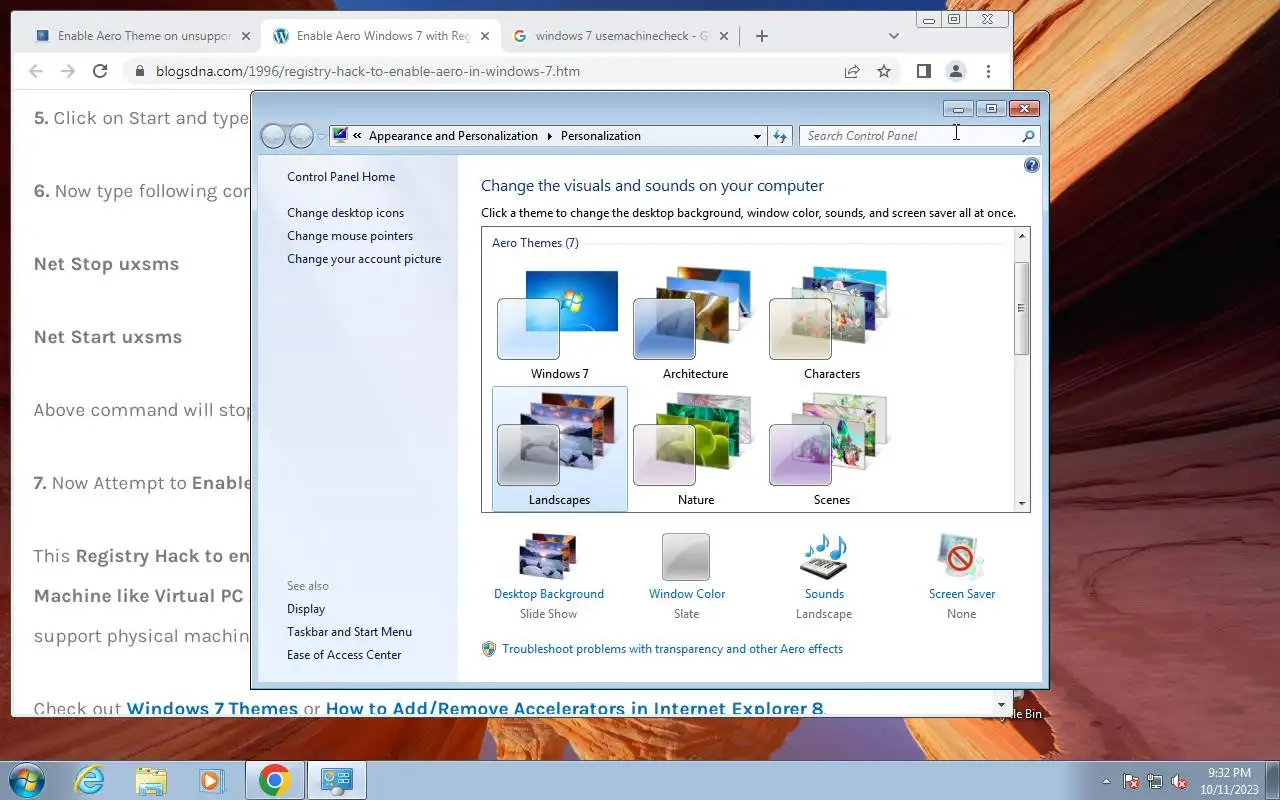
Task: Click the Screen Saver link text
Action: point(962,594)
